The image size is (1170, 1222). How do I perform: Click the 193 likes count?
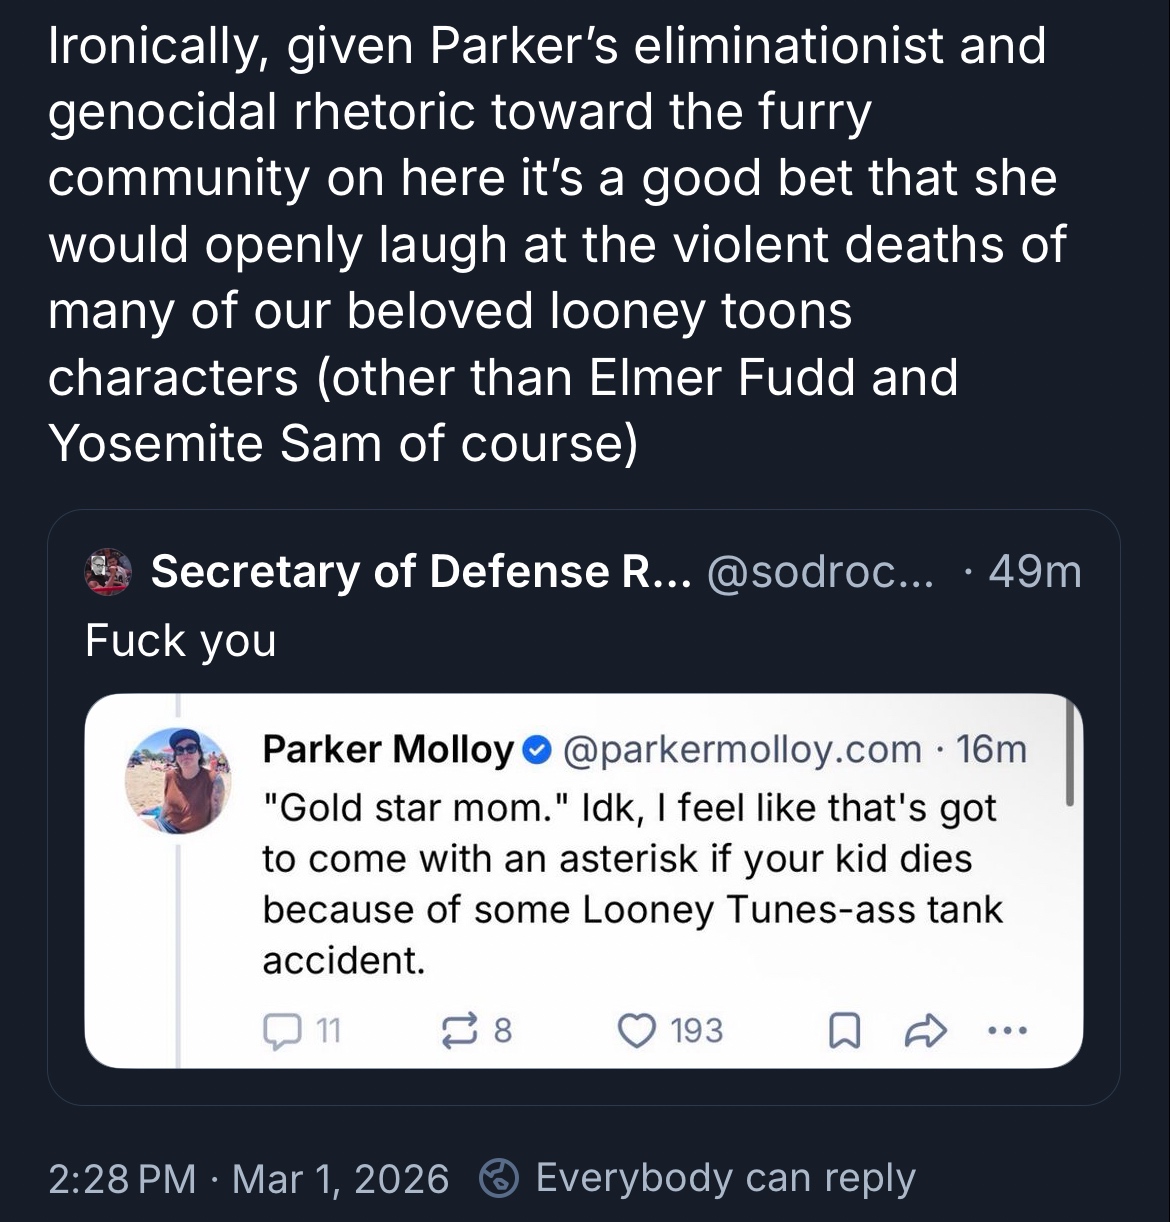coord(696,1030)
